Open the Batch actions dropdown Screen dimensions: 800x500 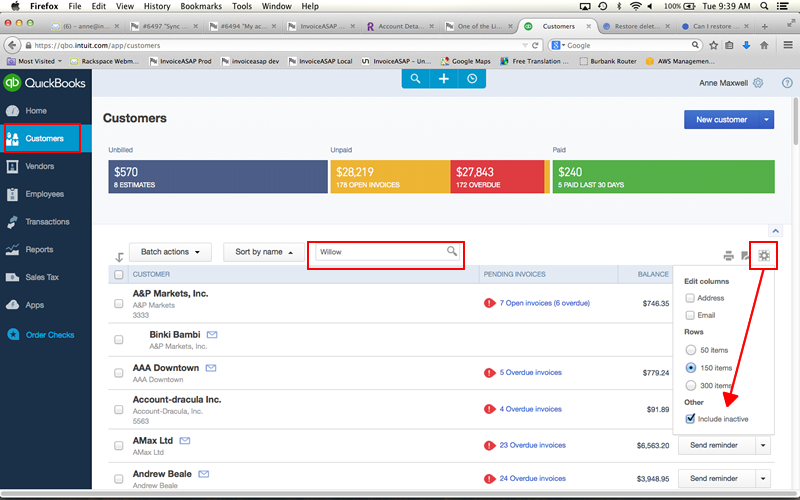(x=170, y=252)
